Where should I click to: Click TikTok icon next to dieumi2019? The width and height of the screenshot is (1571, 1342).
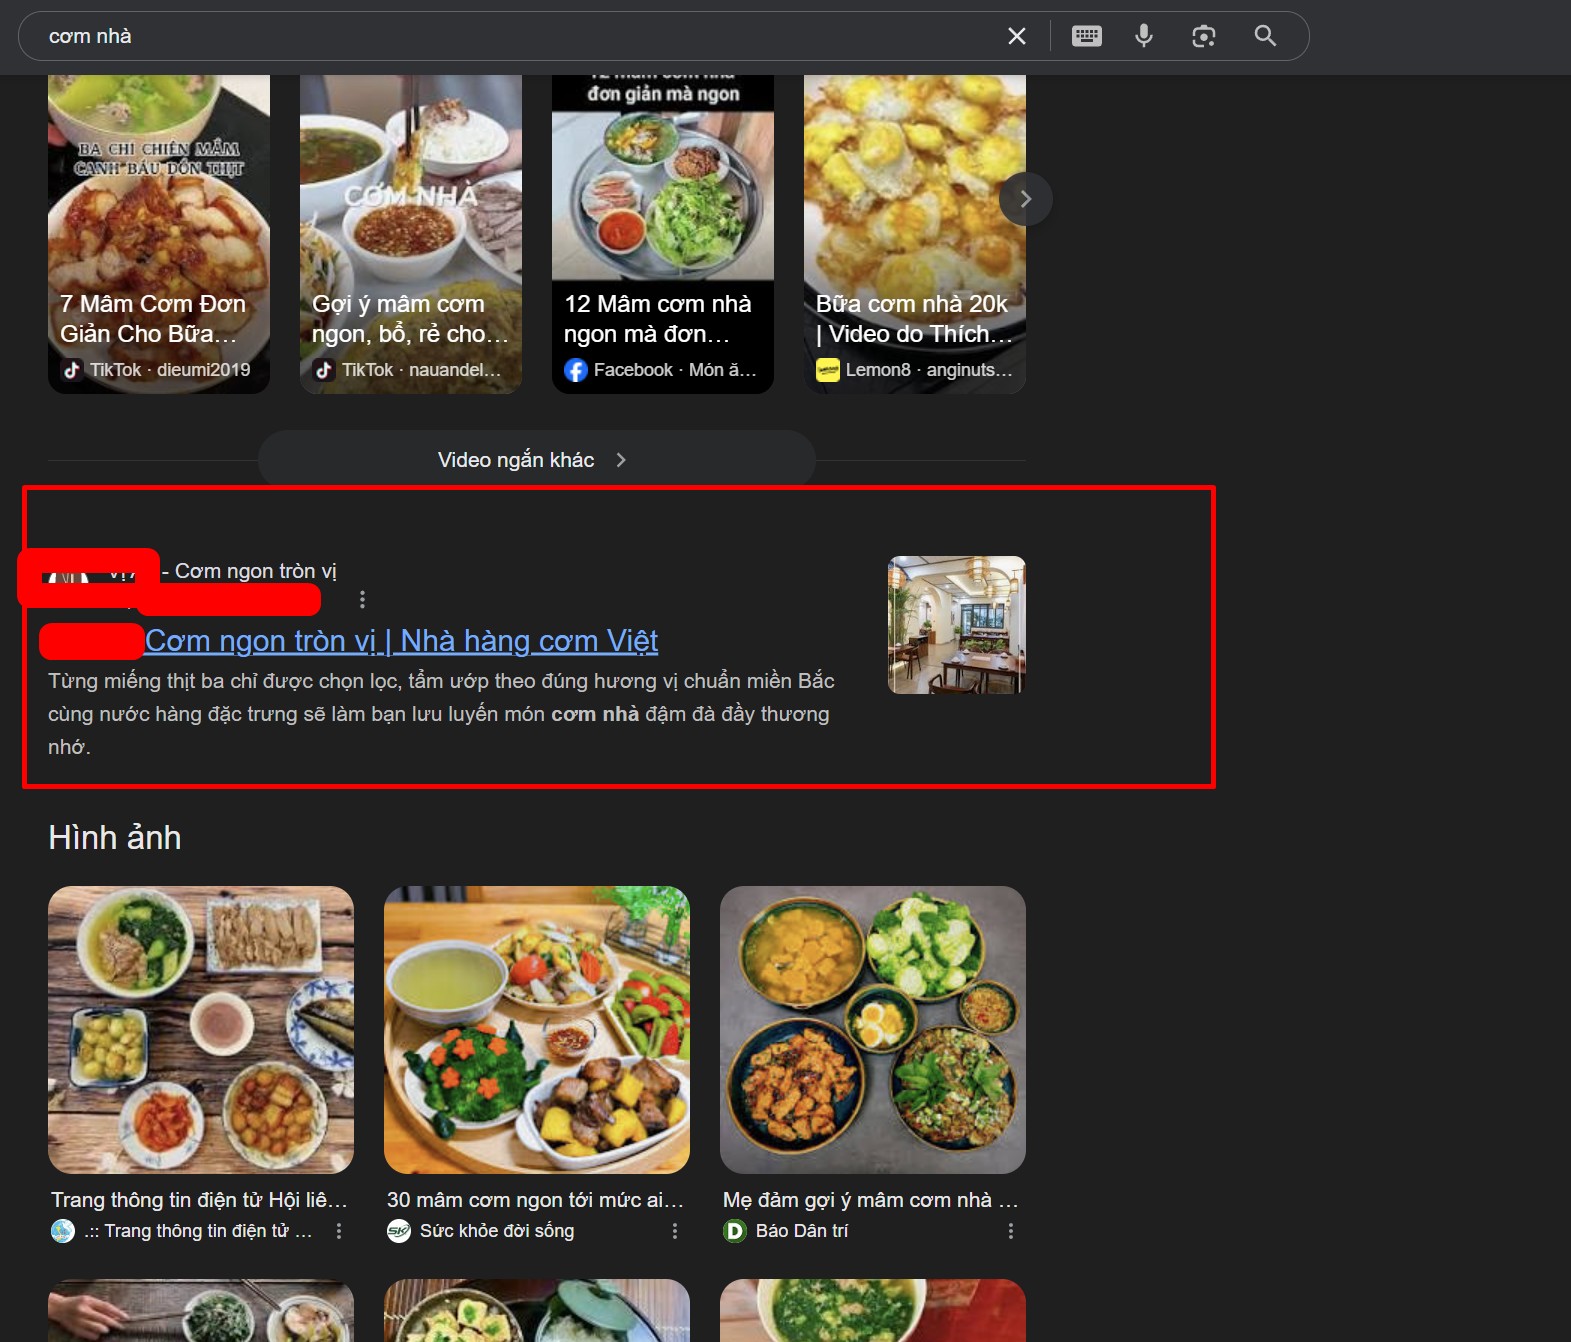[x=72, y=370]
